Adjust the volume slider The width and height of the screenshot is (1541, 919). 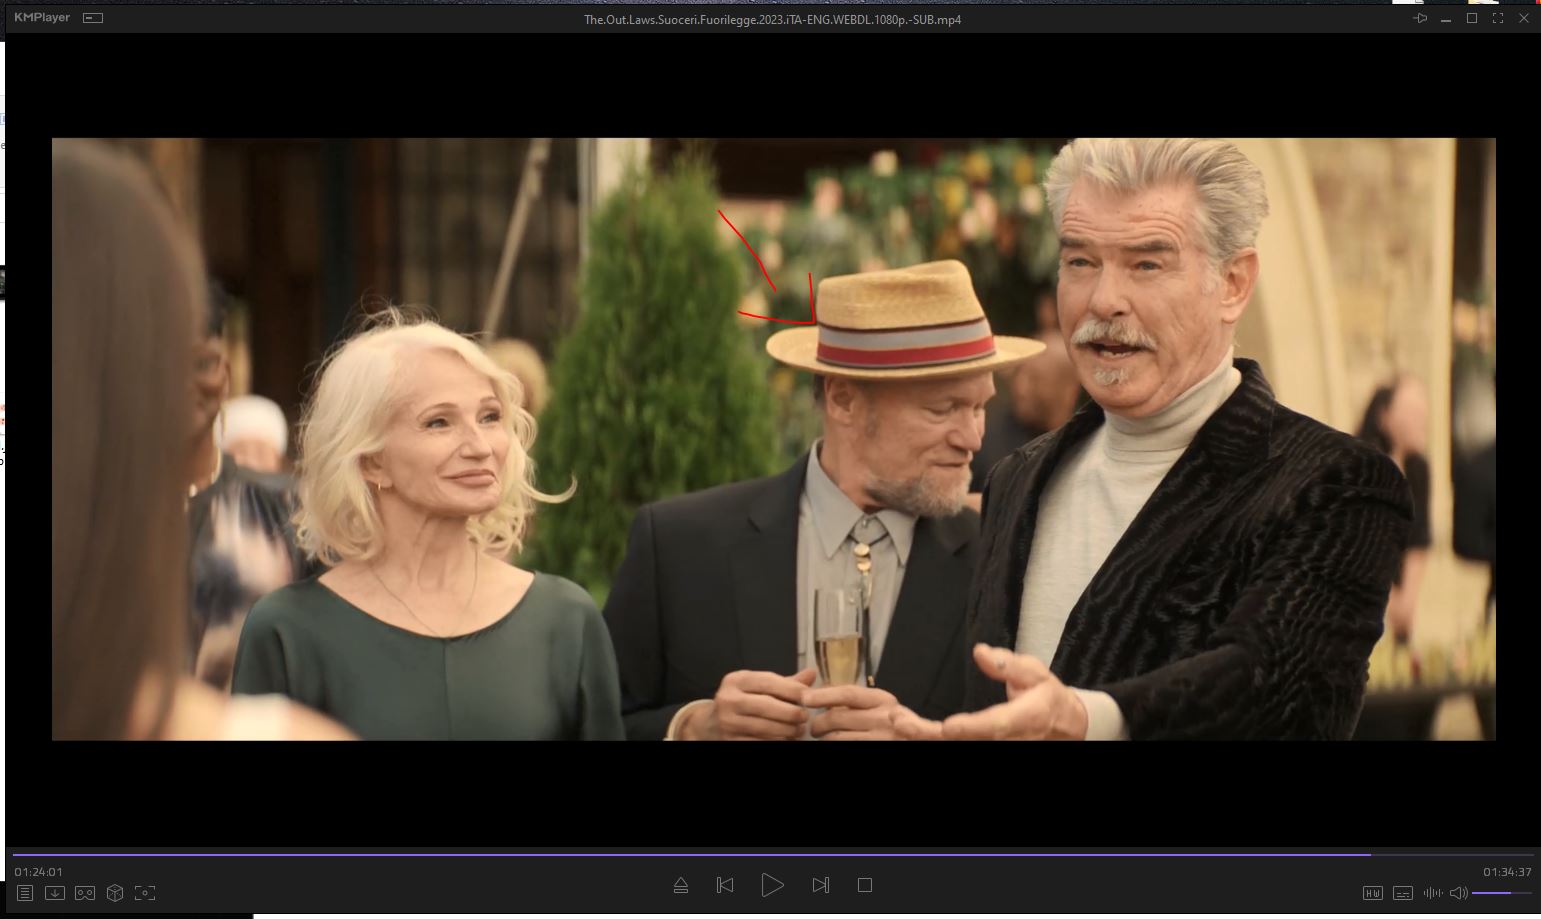[x=1501, y=893]
